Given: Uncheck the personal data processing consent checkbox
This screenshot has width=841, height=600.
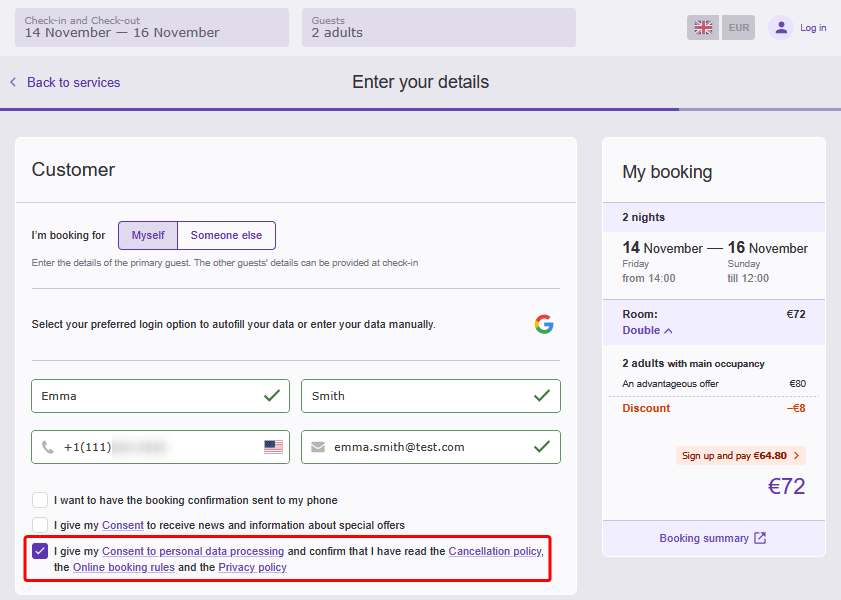Looking at the screenshot, I should click(x=40, y=551).
